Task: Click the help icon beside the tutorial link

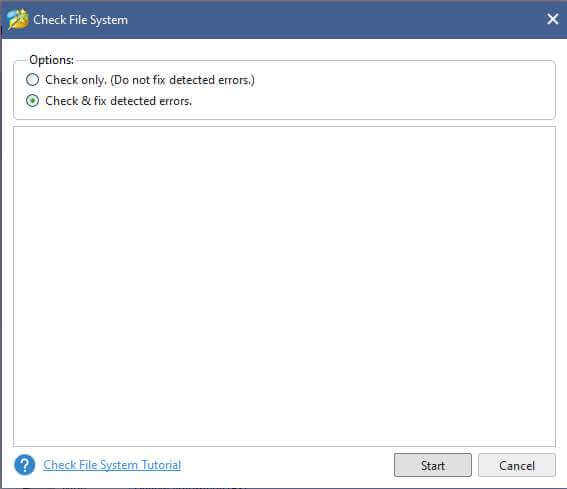Action: 25,464
